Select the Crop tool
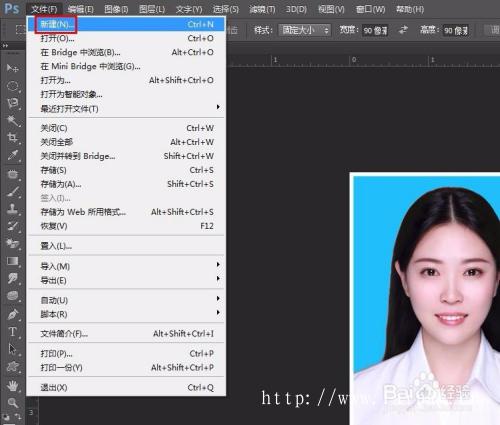 (x=13, y=138)
